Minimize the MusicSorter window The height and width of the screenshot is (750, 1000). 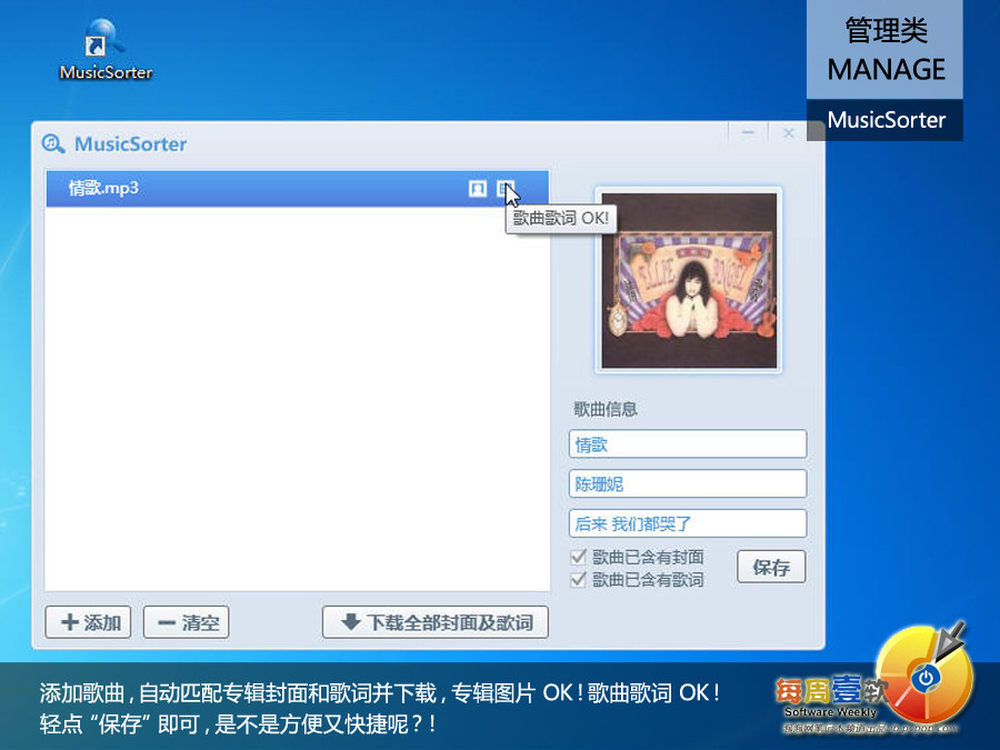748,133
